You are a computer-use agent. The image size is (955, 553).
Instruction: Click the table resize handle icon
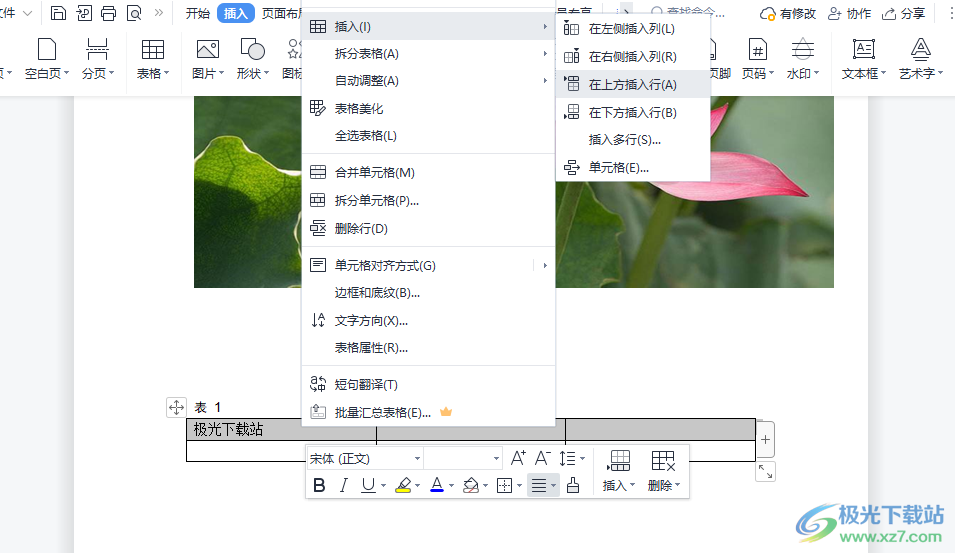[x=766, y=471]
